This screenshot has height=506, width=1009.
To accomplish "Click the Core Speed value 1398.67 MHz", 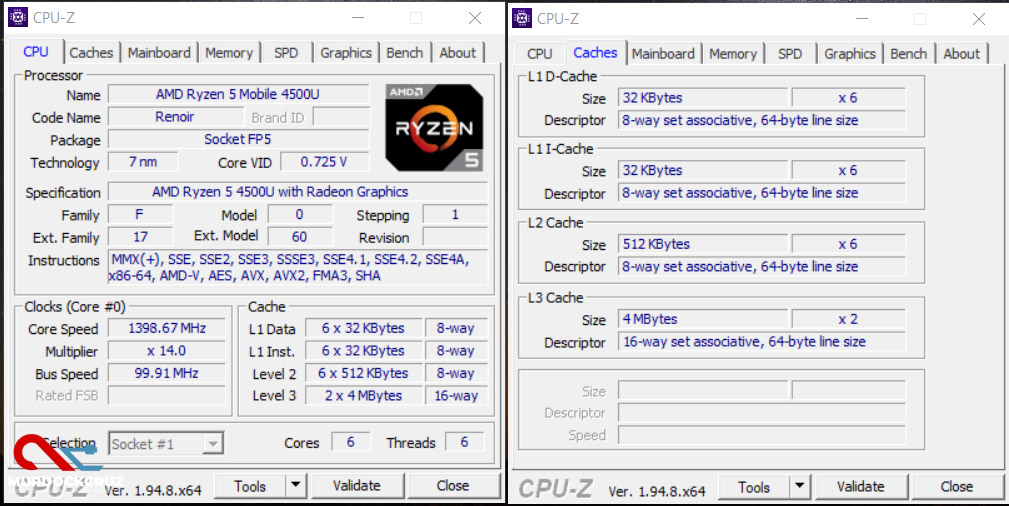I will pyautogui.click(x=167, y=328).
